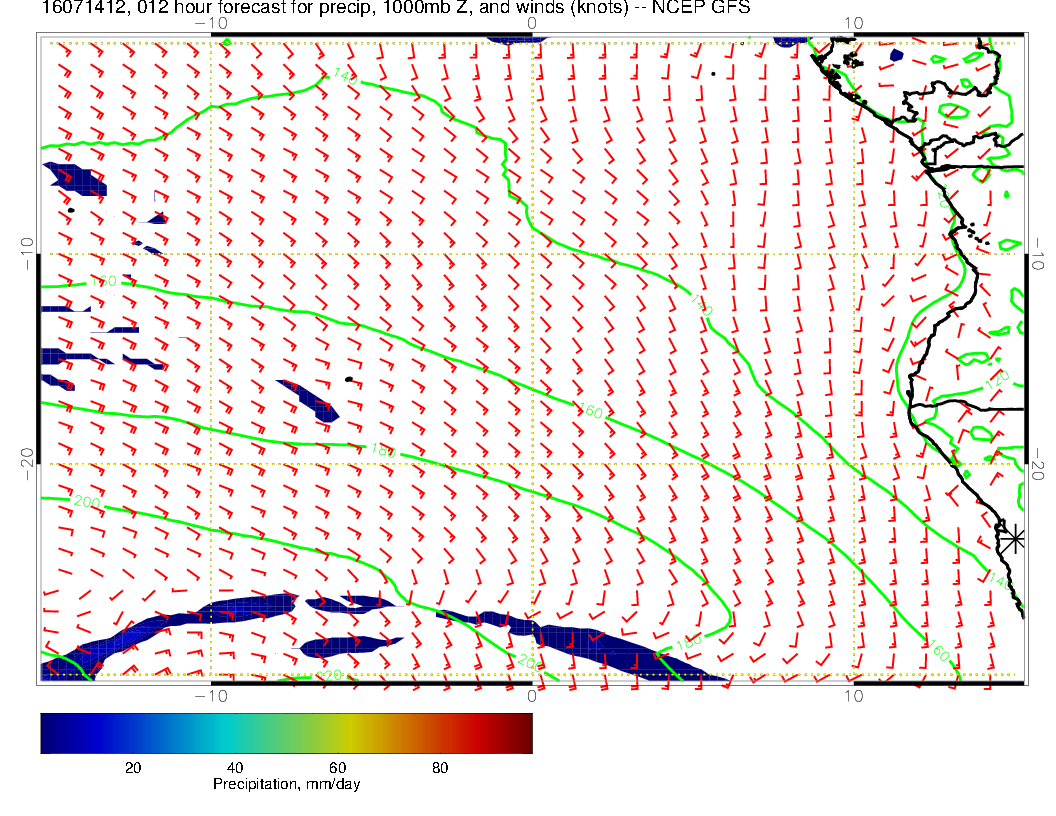Click the '-20' latitude label on left axis
Image resolution: width=1056 pixels, height=816 pixels.
(x=28, y=464)
